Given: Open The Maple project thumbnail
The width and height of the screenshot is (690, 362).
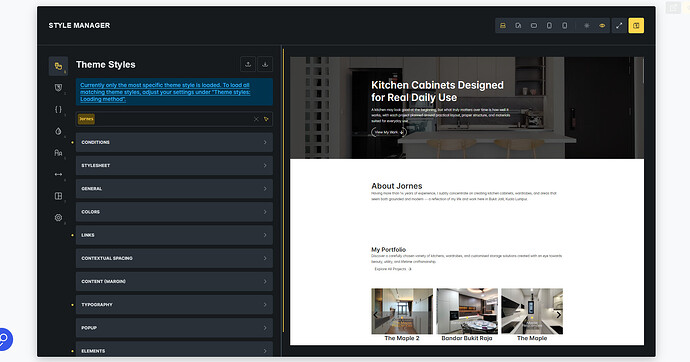Looking at the screenshot, I should tap(532, 311).
